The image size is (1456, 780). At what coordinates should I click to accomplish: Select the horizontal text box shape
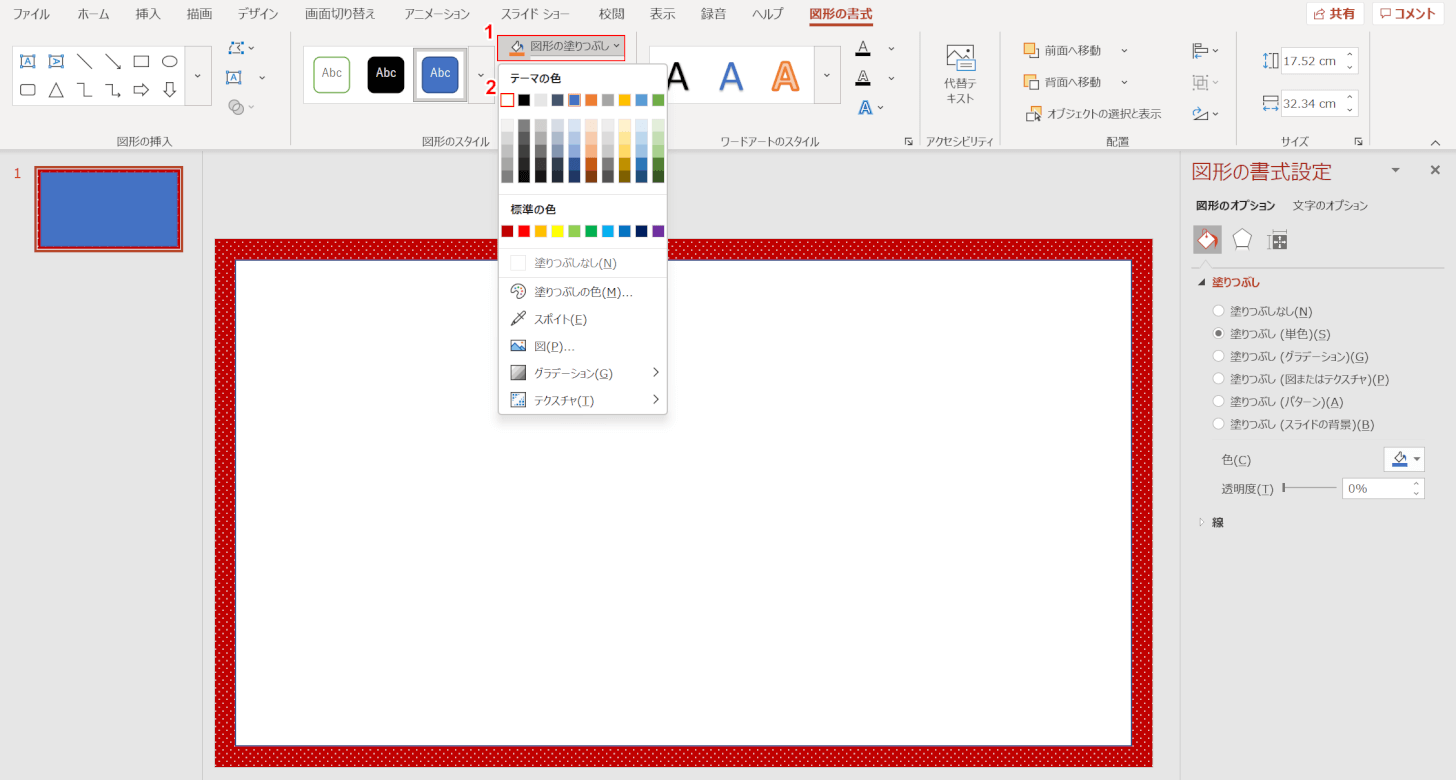click(28, 61)
